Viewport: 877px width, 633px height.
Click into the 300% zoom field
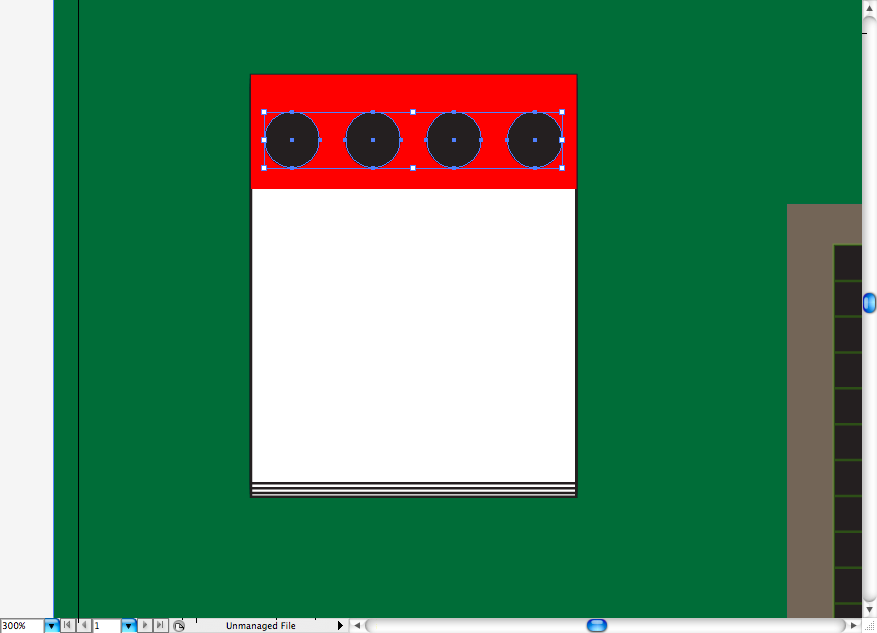pyautogui.click(x=22, y=626)
